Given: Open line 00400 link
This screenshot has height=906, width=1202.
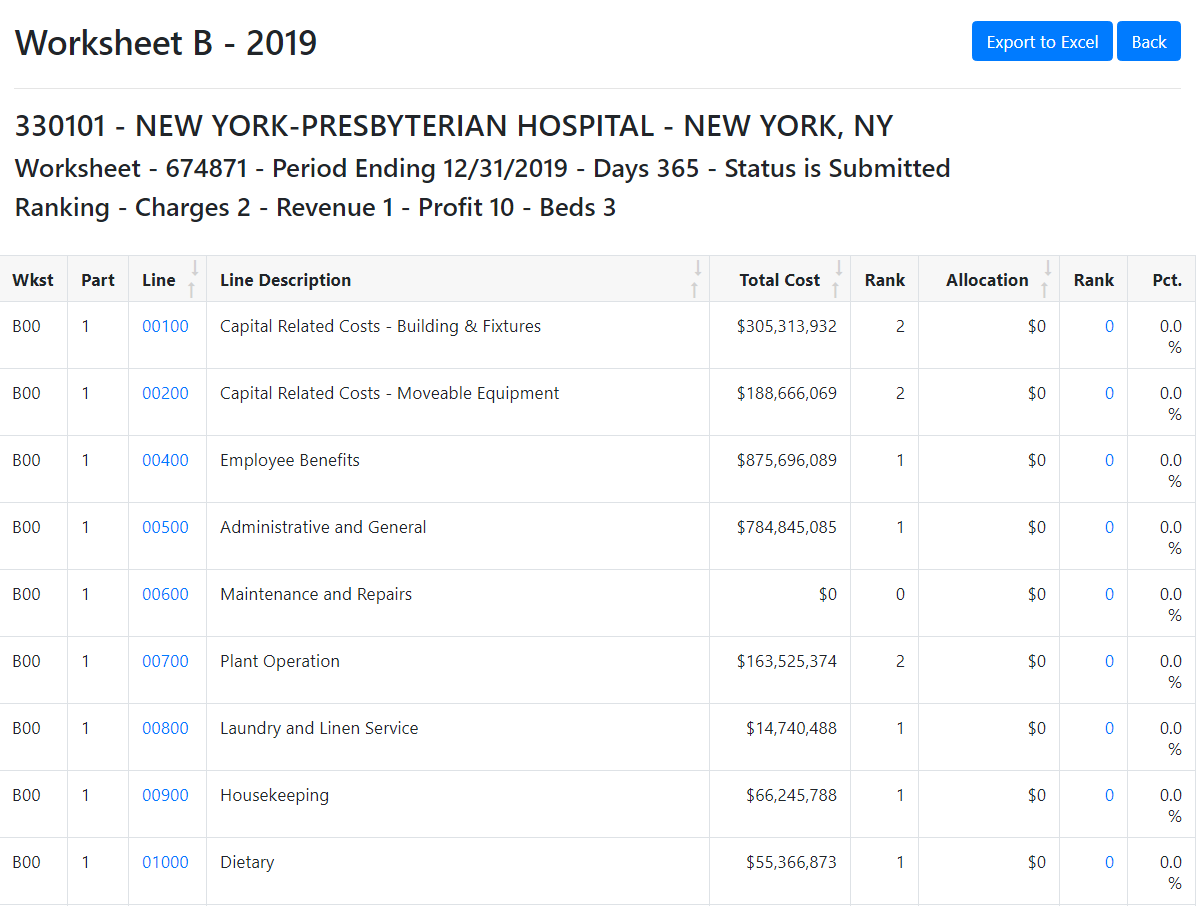Looking at the screenshot, I should click(165, 460).
